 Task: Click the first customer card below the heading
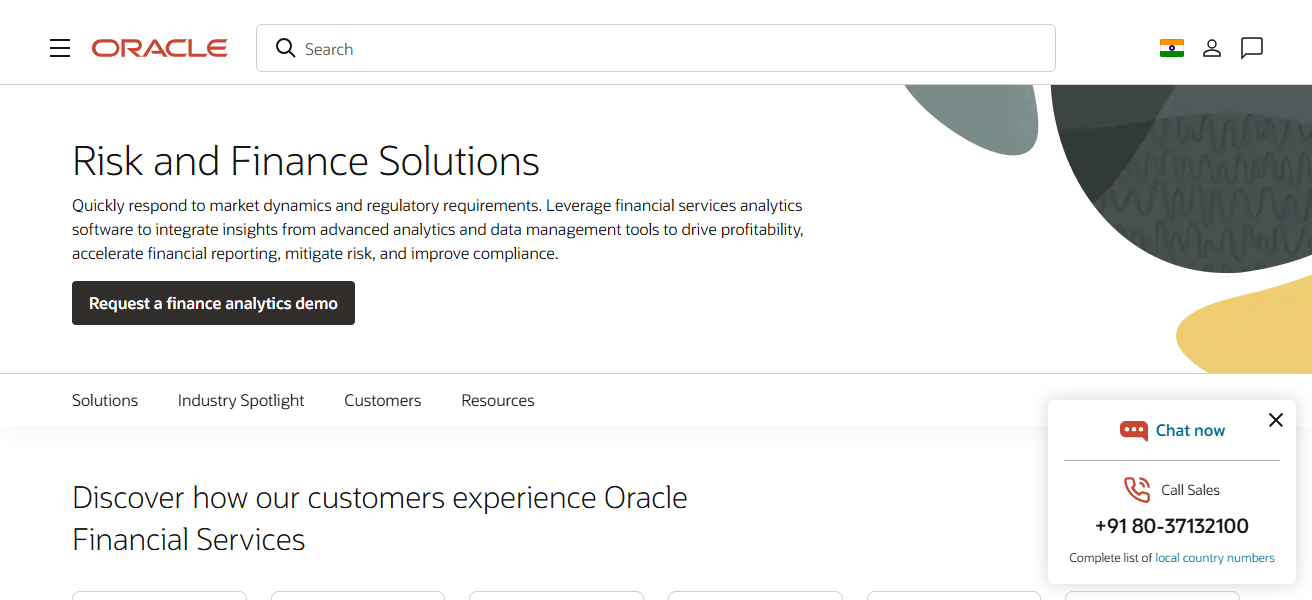[158, 597]
